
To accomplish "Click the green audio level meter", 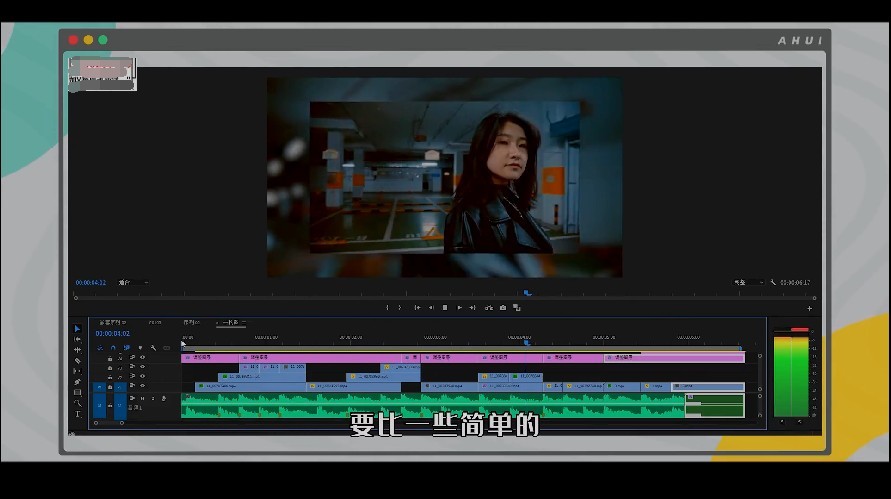I will pyautogui.click(x=791, y=376).
